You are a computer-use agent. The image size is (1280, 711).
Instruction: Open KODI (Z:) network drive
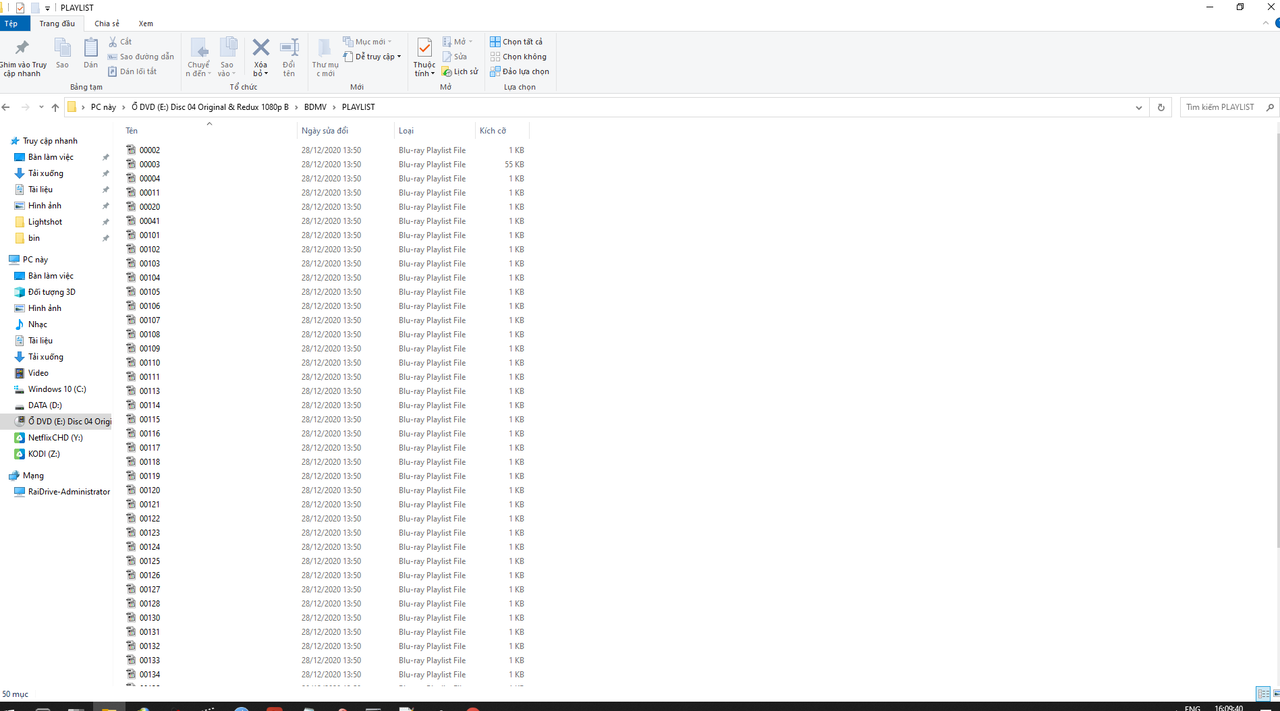pos(43,454)
